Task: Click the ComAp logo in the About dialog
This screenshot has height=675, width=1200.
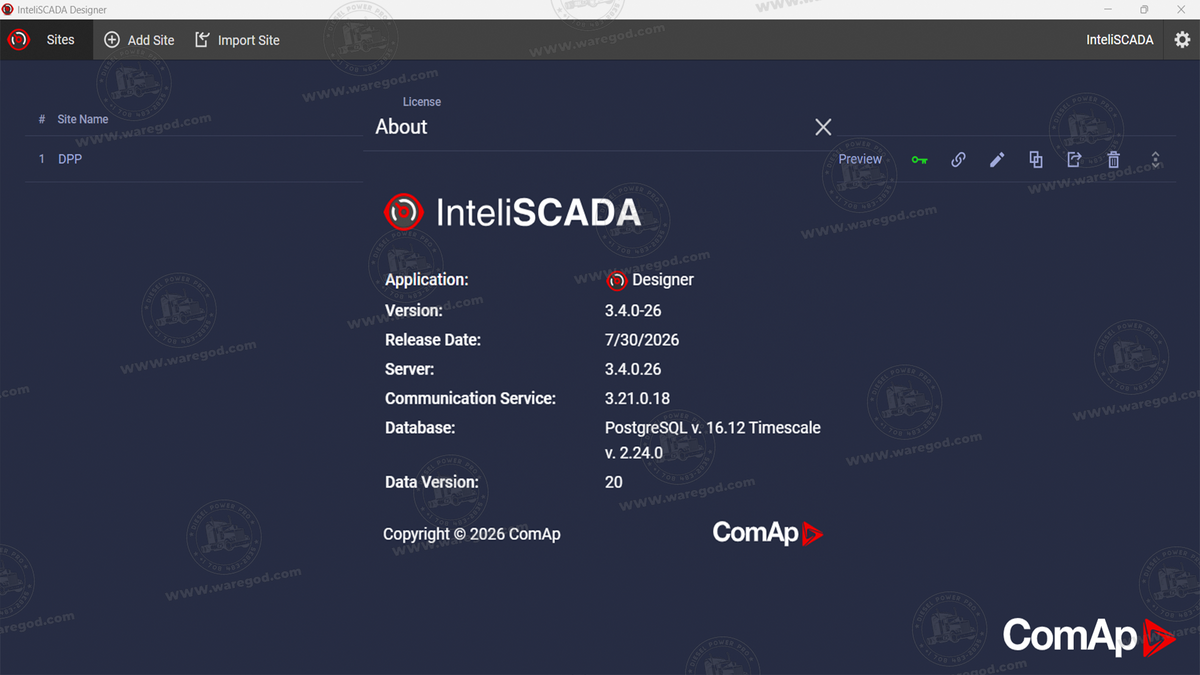Action: 767,533
